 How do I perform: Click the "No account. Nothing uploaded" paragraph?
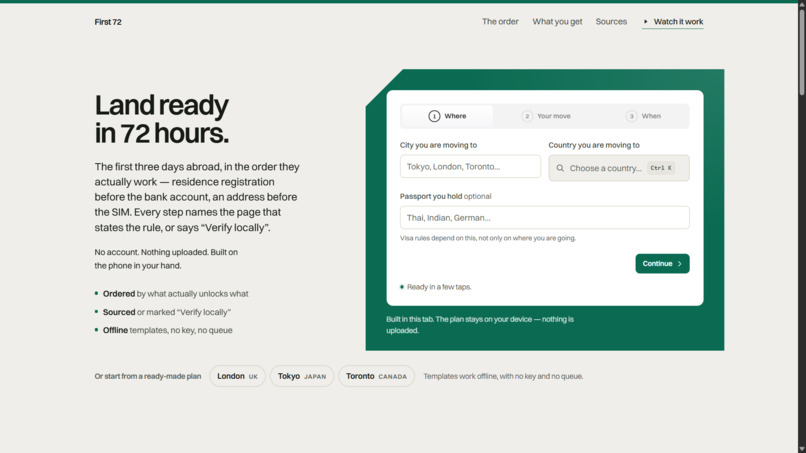click(x=166, y=259)
